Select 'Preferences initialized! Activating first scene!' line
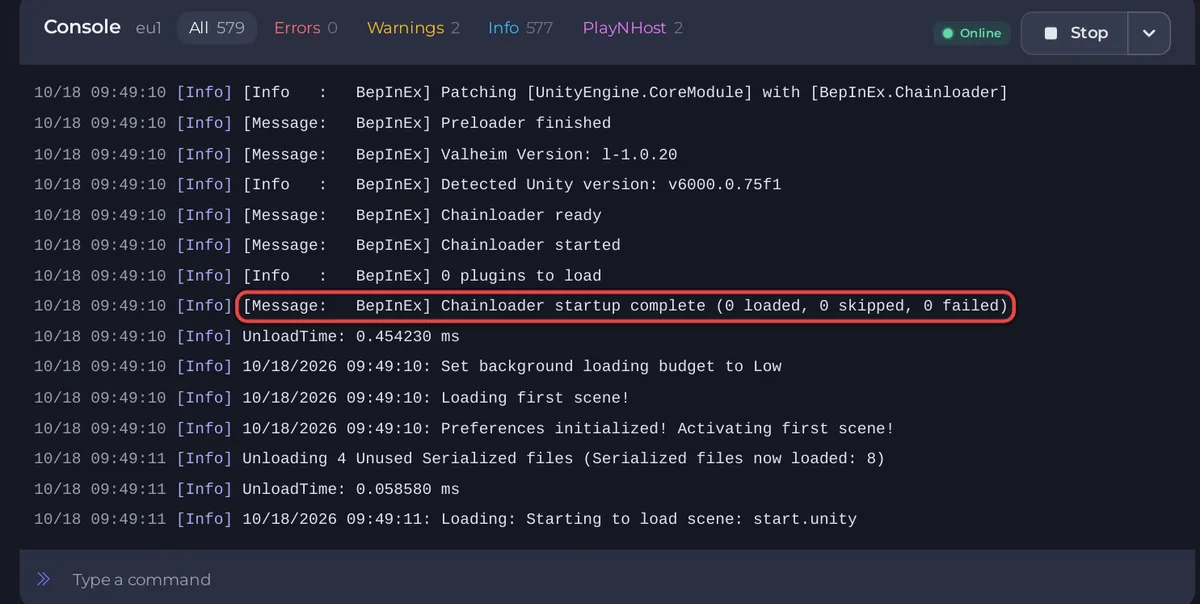Image resolution: width=1200 pixels, height=604 pixels. tap(464, 428)
